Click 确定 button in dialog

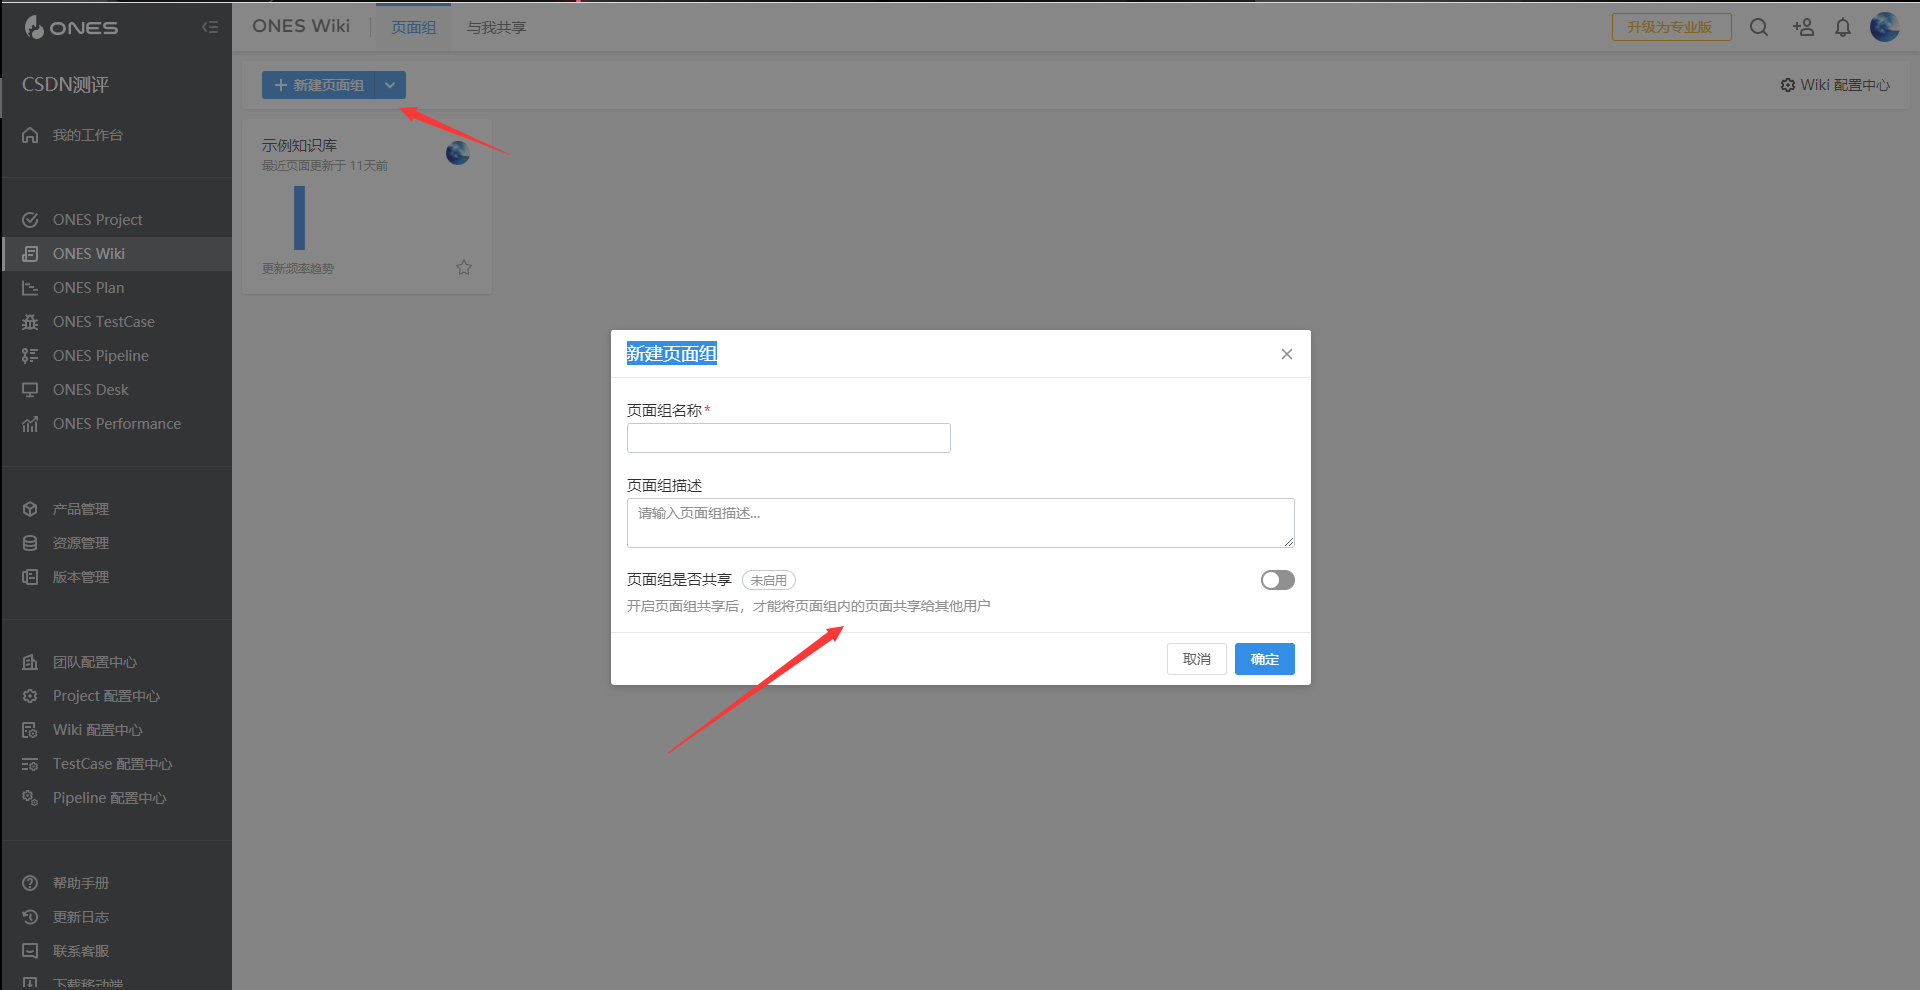tap(1265, 659)
